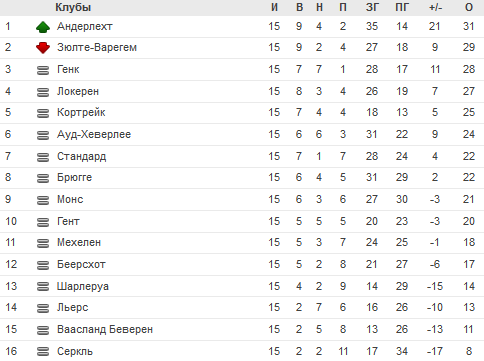Click the unchanged position icon beside Серкль
Viewport: 484px width, 361px height.
tap(43, 351)
